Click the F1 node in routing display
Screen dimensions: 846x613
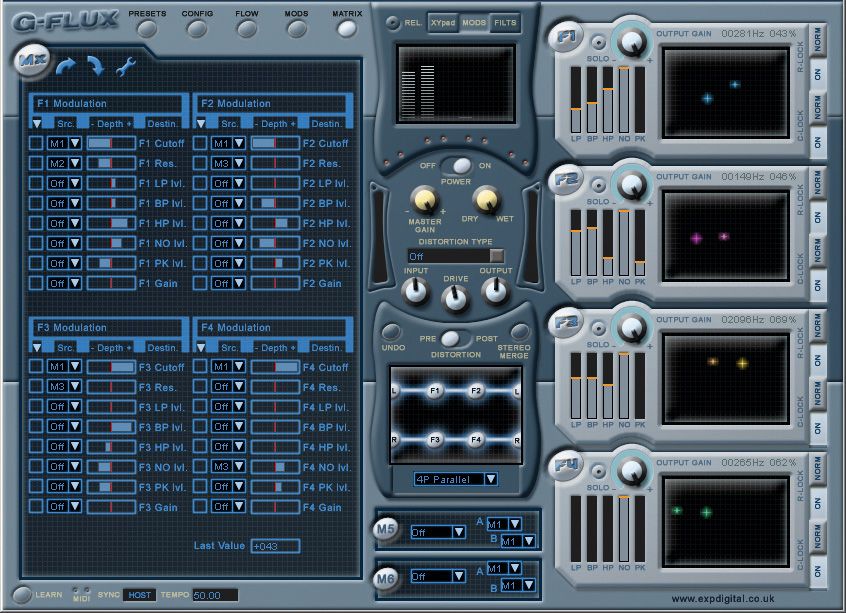434,391
